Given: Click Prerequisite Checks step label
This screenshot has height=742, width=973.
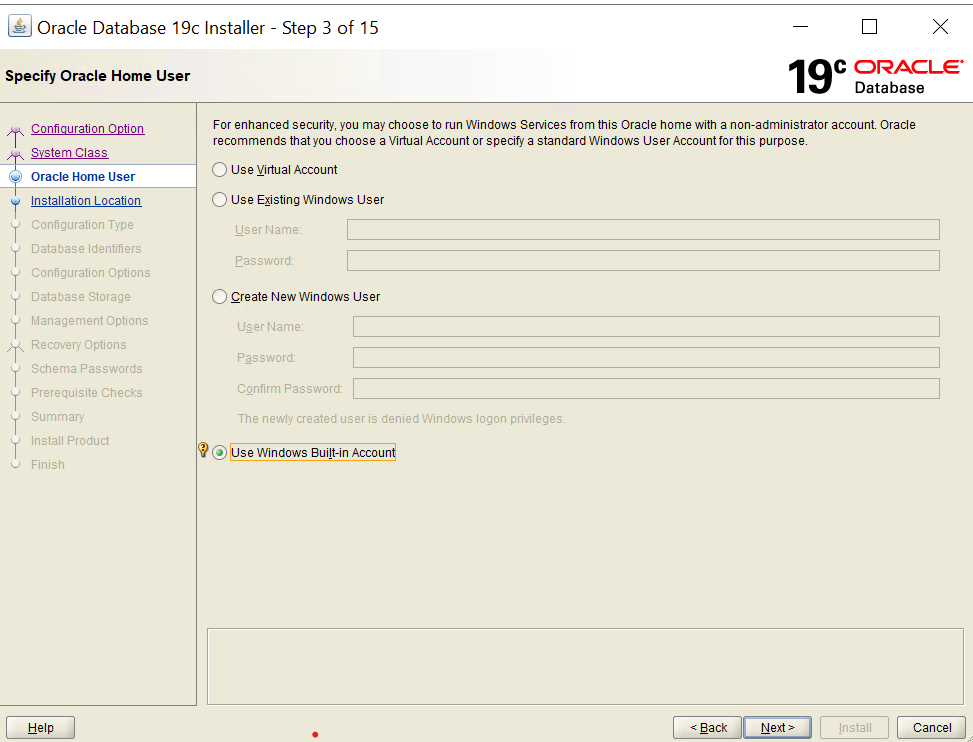Looking at the screenshot, I should click(x=87, y=393).
